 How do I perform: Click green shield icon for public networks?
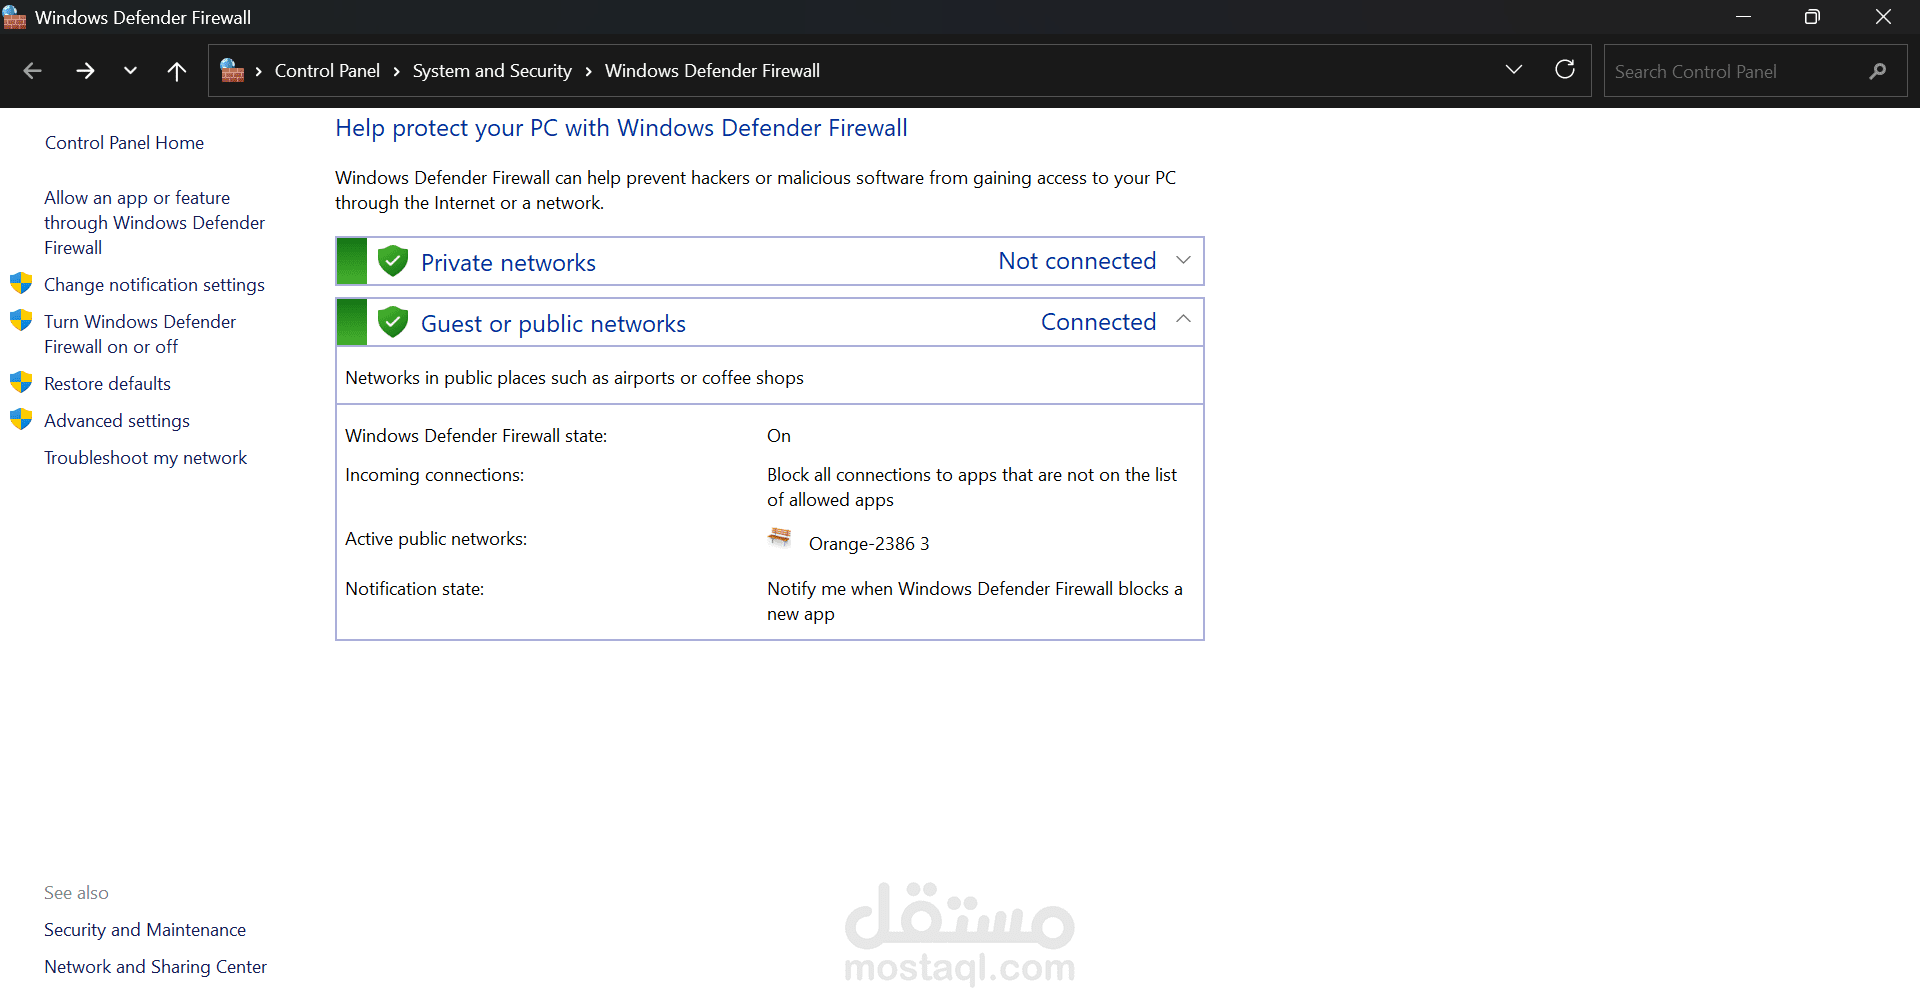coord(393,322)
